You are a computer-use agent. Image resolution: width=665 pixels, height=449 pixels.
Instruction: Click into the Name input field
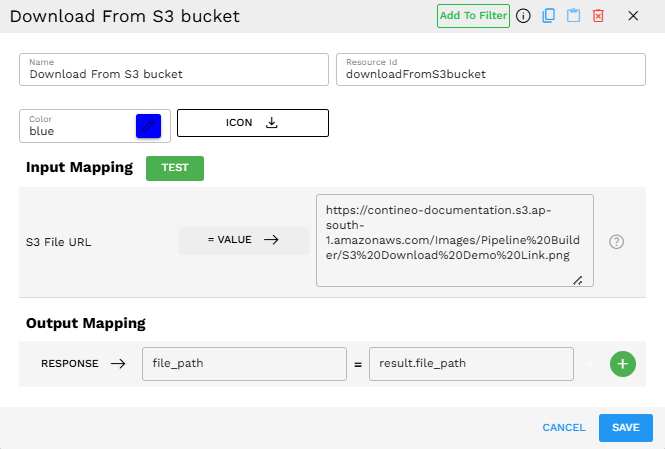click(174, 73)
